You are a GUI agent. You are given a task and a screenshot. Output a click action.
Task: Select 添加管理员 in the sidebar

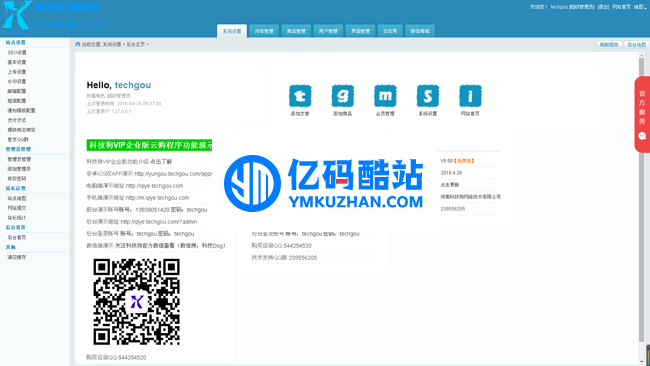point(19,169)
